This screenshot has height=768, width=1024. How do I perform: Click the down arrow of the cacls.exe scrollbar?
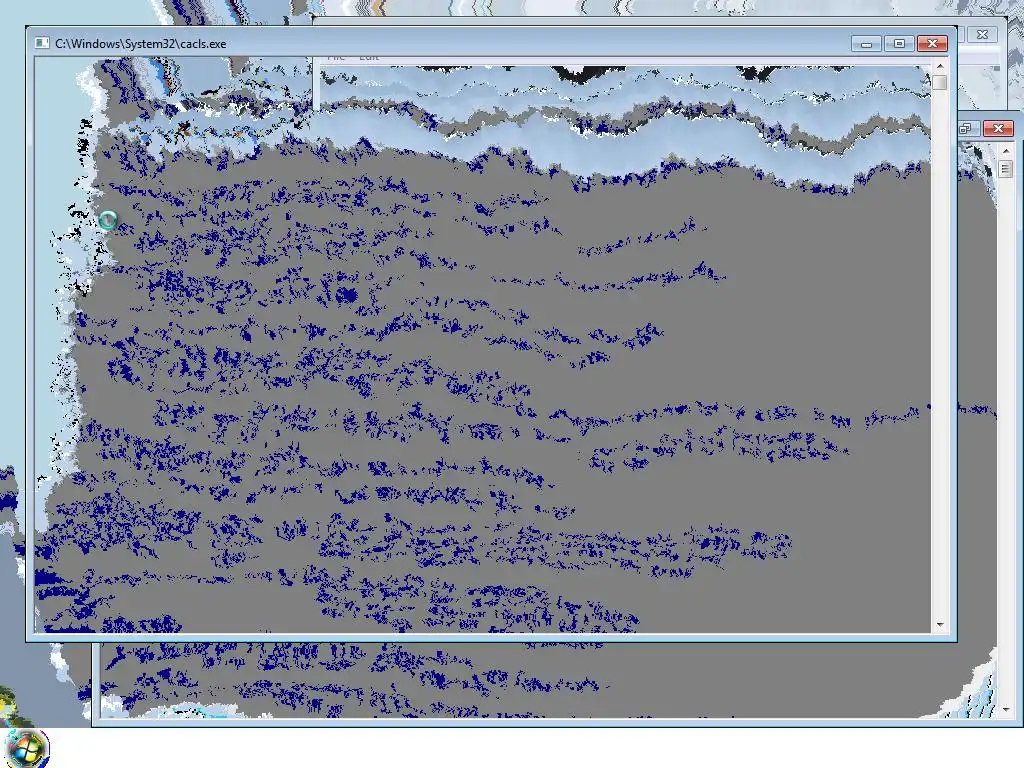[x=940, y=625]
